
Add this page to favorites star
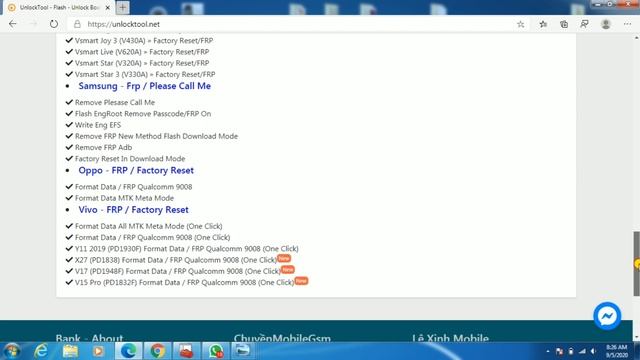click(x=520, y=24)
